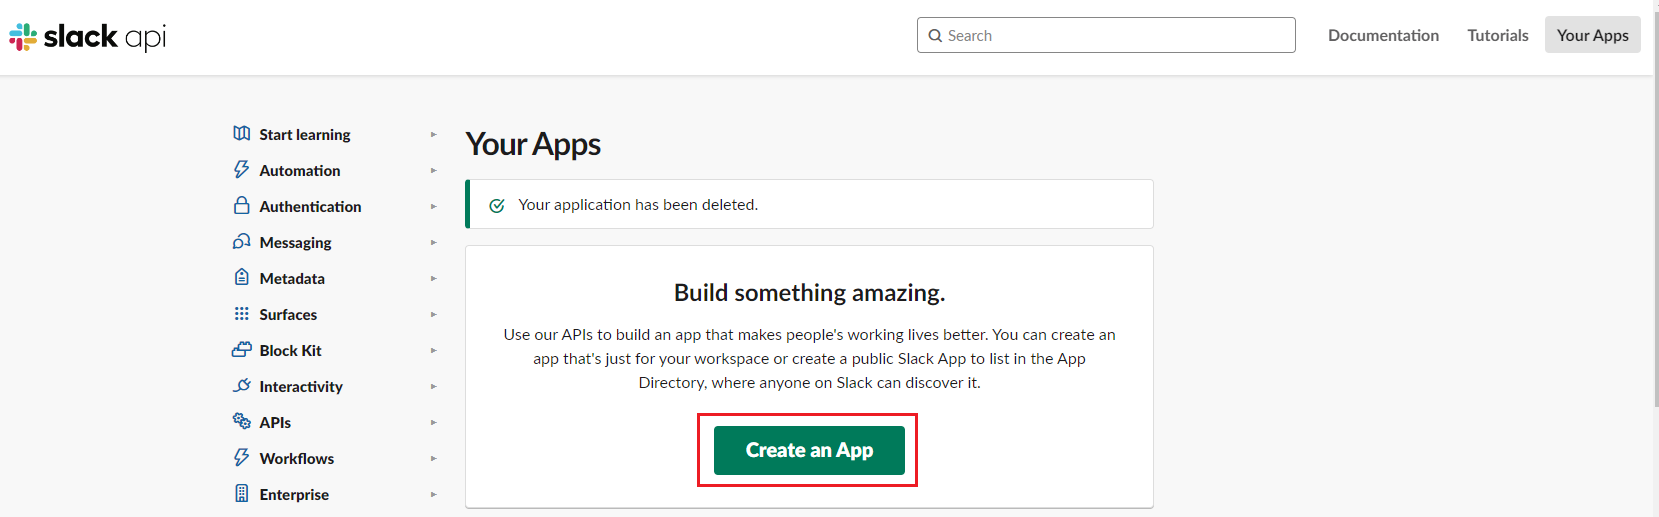Click the magnifier icon in the search box
This screenshot has height=517, width=1659.
click(935, 36)
